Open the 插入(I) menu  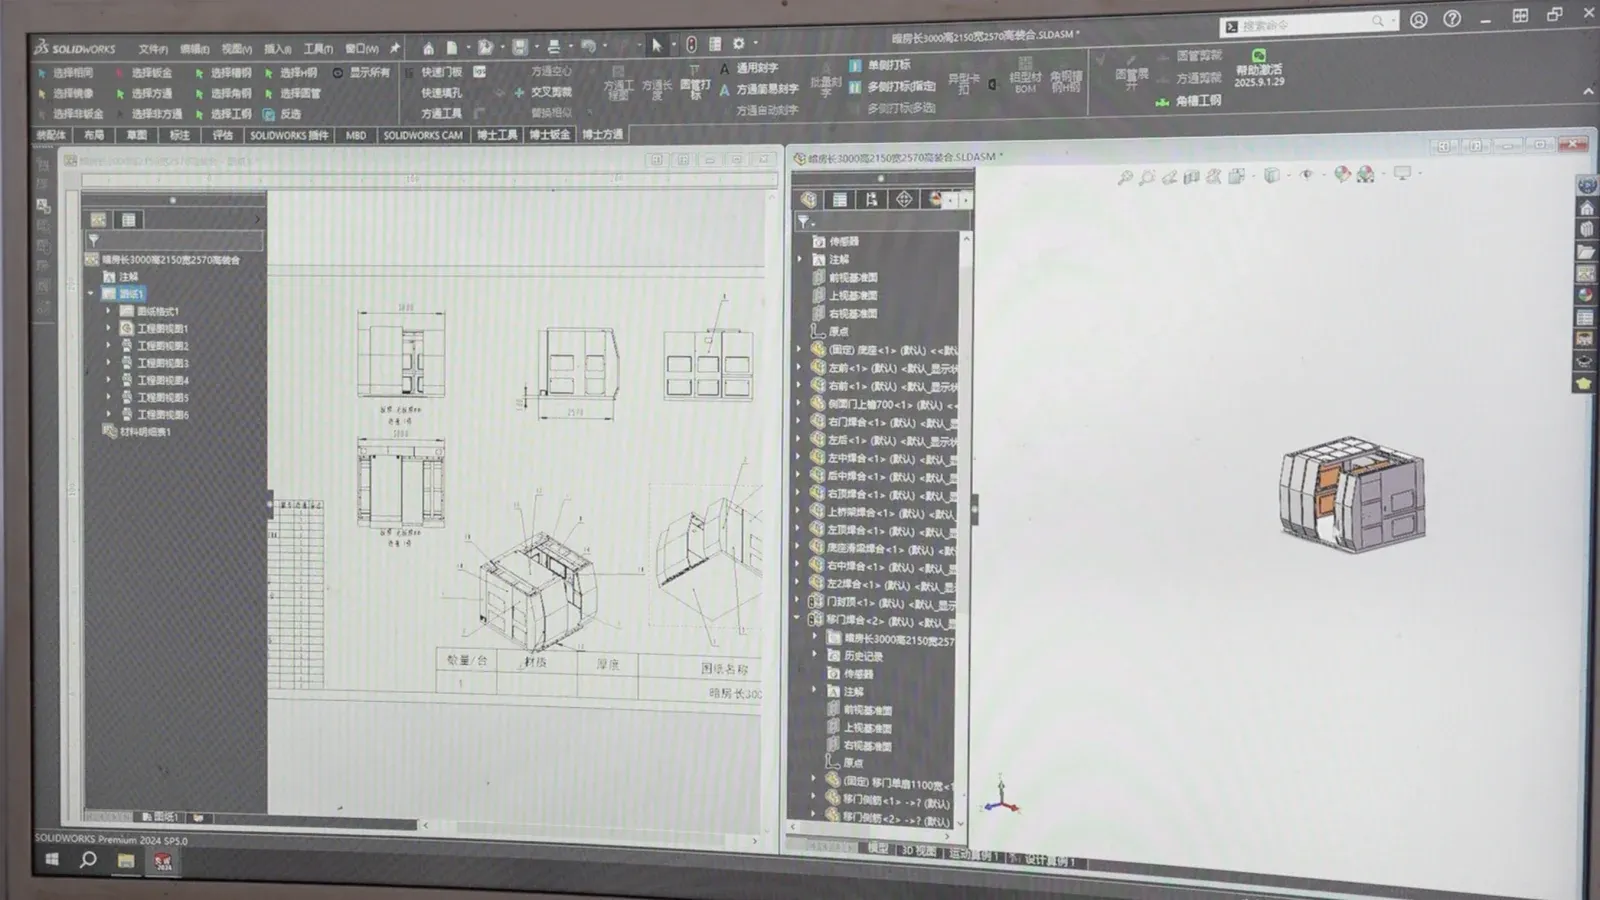click(x=278, y=49)
